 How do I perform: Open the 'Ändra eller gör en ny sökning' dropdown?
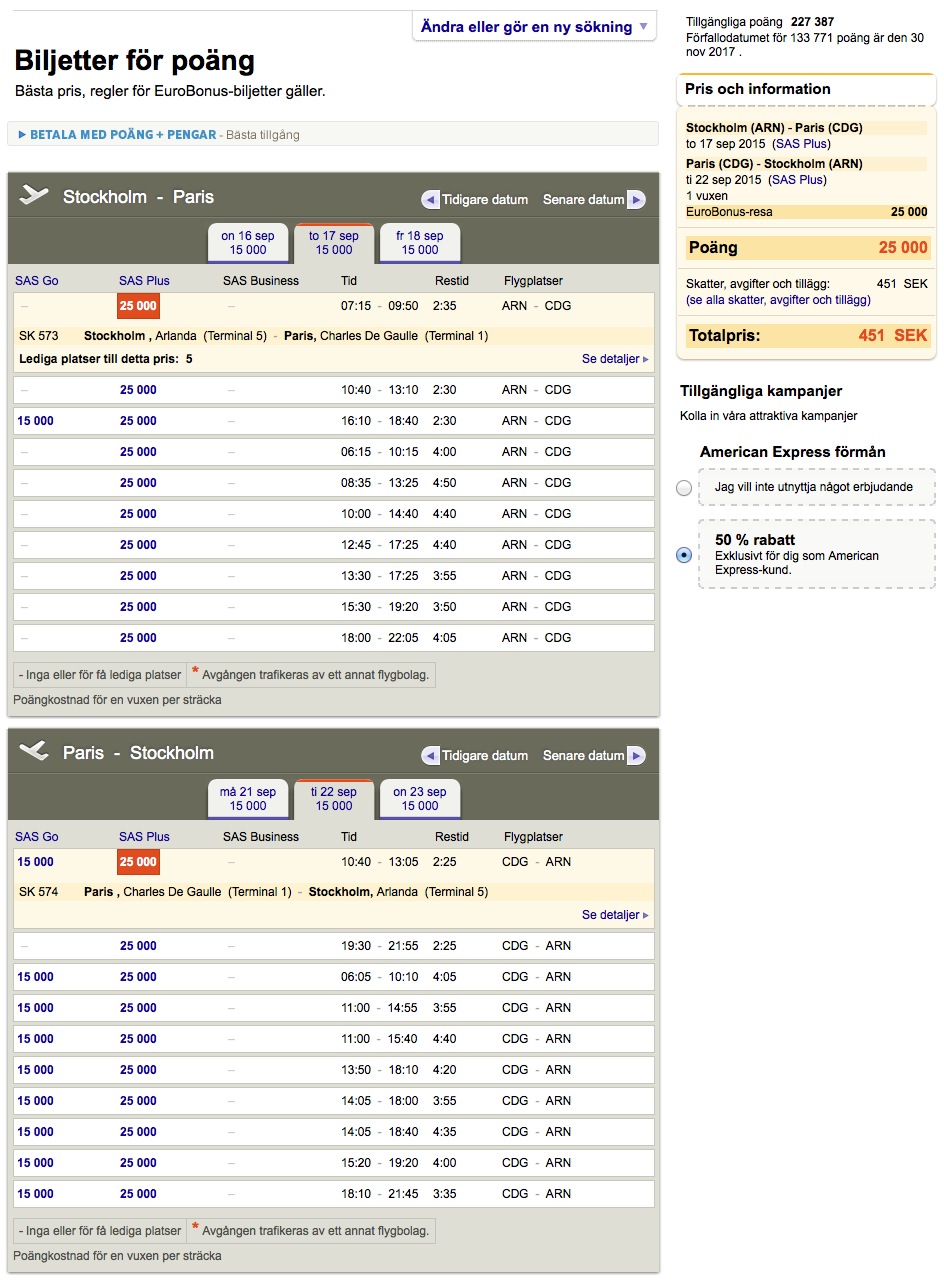pyautogui.click(x=534, y=27)
